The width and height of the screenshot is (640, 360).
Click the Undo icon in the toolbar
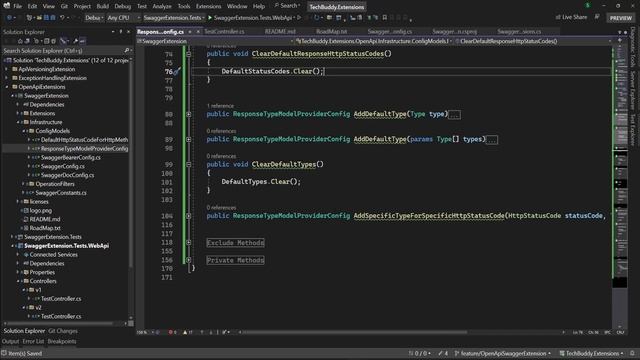tap(62, 18)
